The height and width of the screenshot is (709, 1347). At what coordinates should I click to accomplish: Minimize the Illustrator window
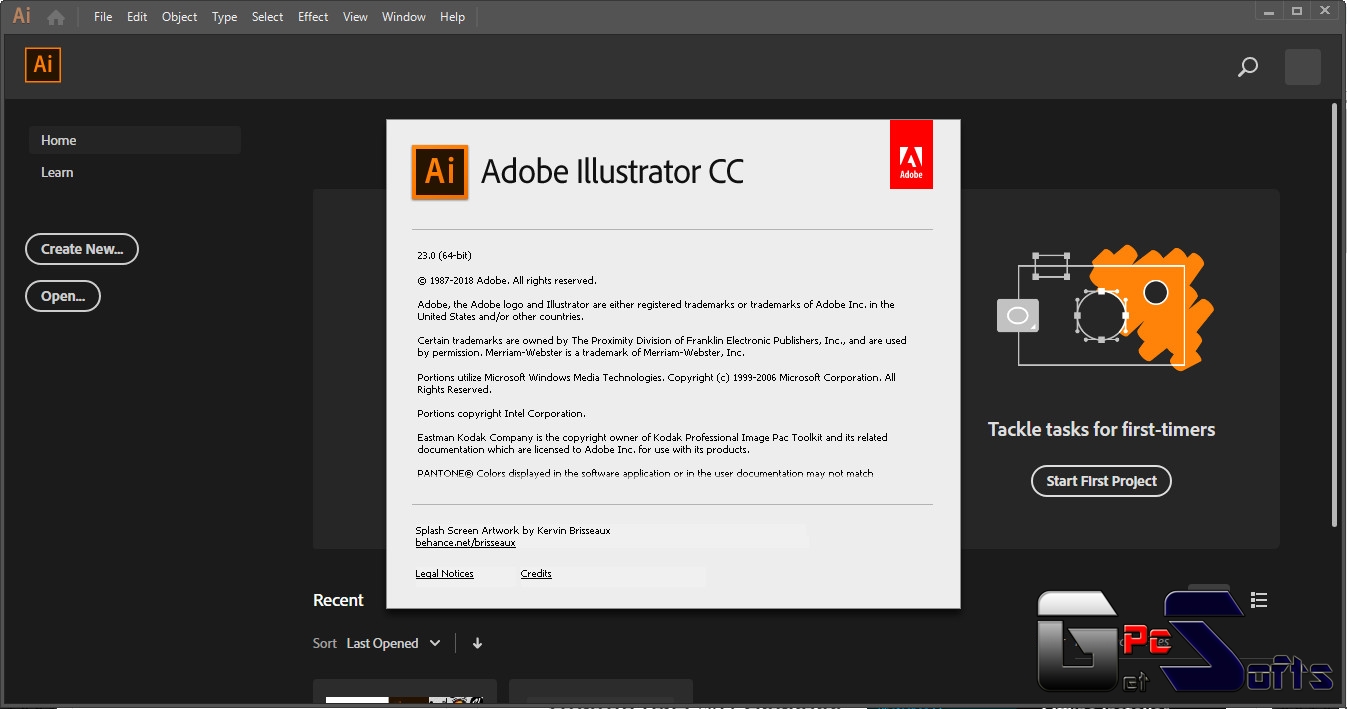[1270, 11]
